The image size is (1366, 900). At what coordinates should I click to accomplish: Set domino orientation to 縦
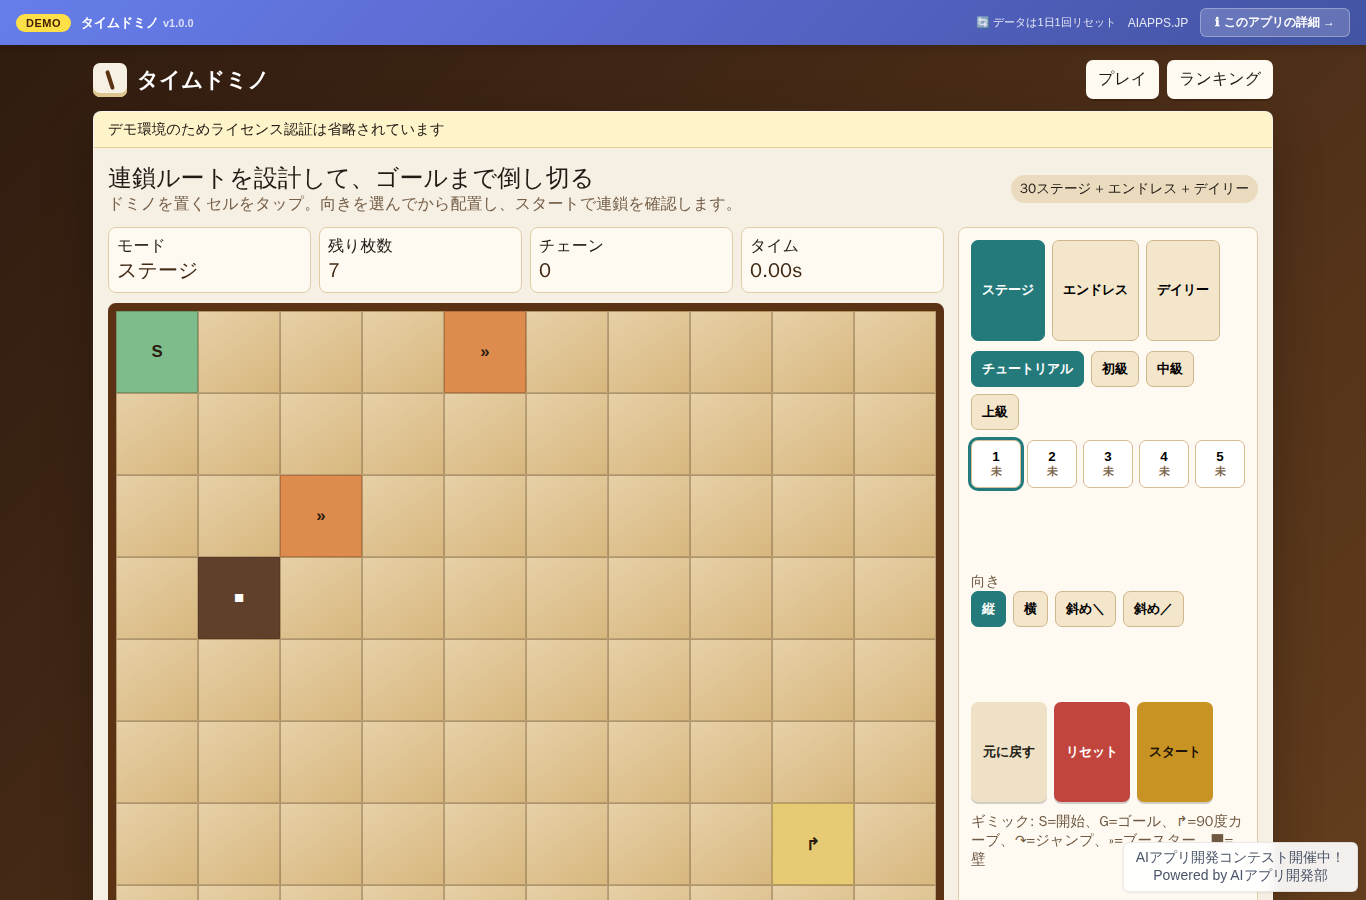[x=988, y=609]
